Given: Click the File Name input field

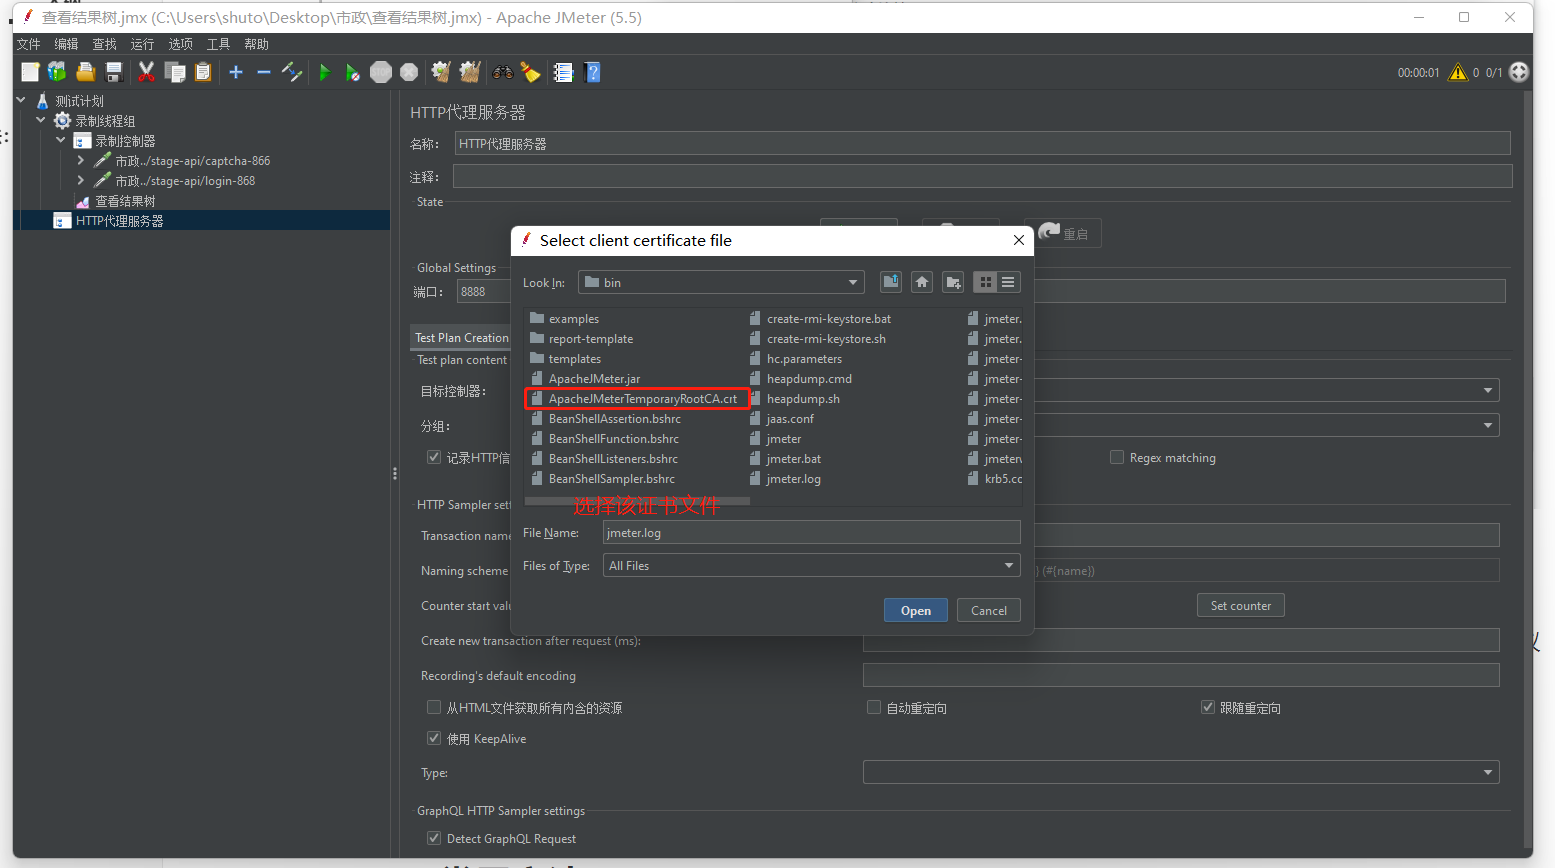Looking at the screenshot, I should point(811,532).
